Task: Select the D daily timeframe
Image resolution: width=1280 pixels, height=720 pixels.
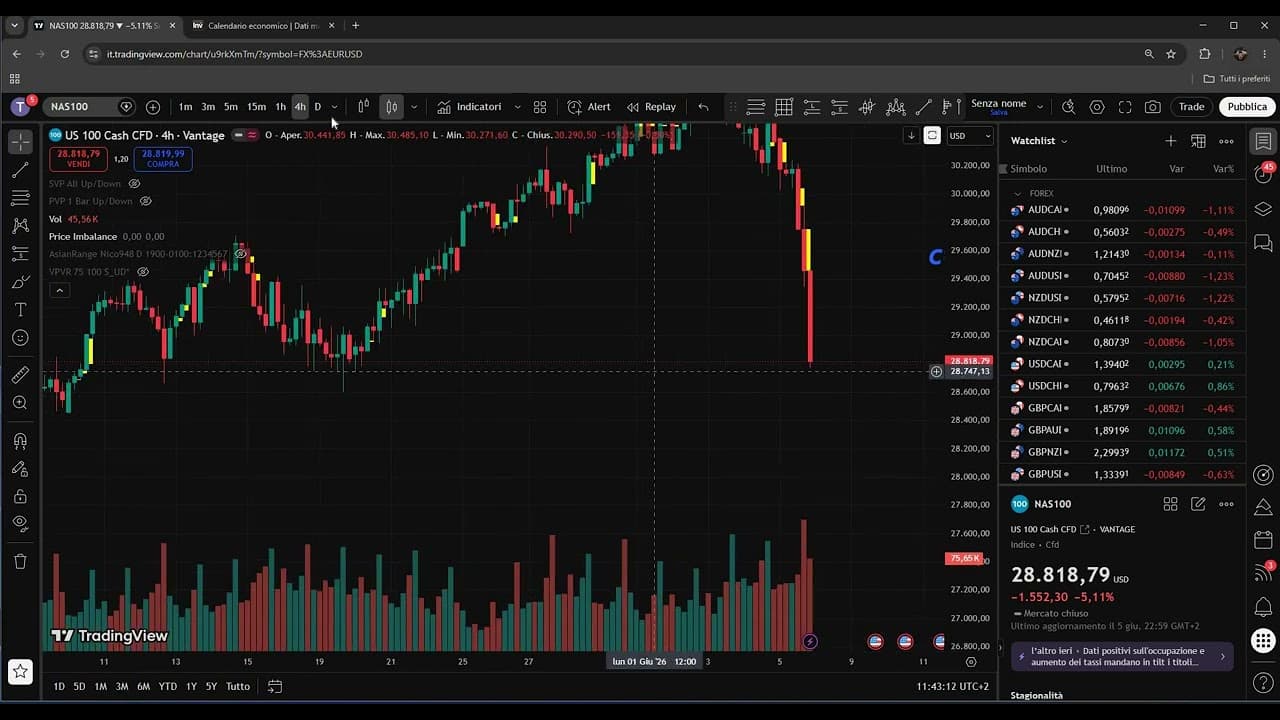Action: pos(318,107)
